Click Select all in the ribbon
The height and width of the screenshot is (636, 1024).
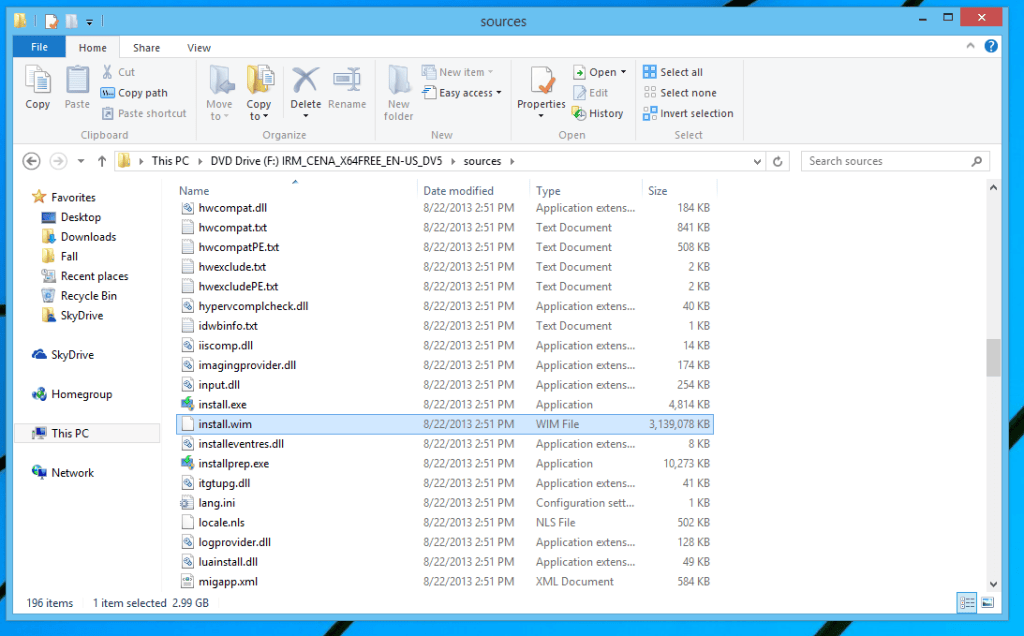click(x=673, y=72)
